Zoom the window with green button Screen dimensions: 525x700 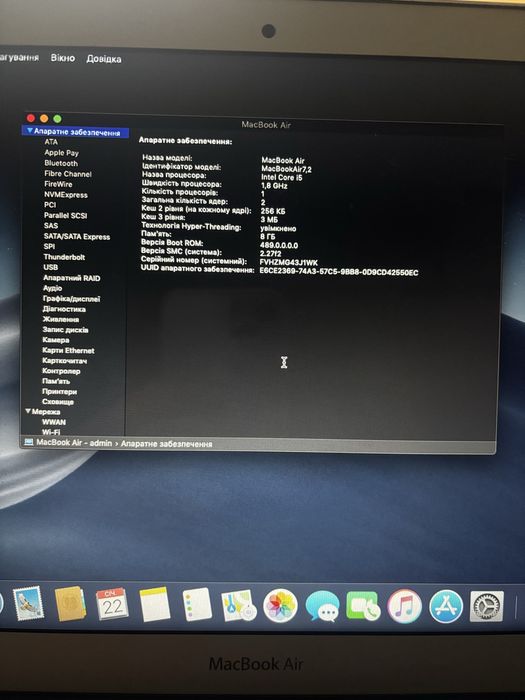(x=57, y=119)
